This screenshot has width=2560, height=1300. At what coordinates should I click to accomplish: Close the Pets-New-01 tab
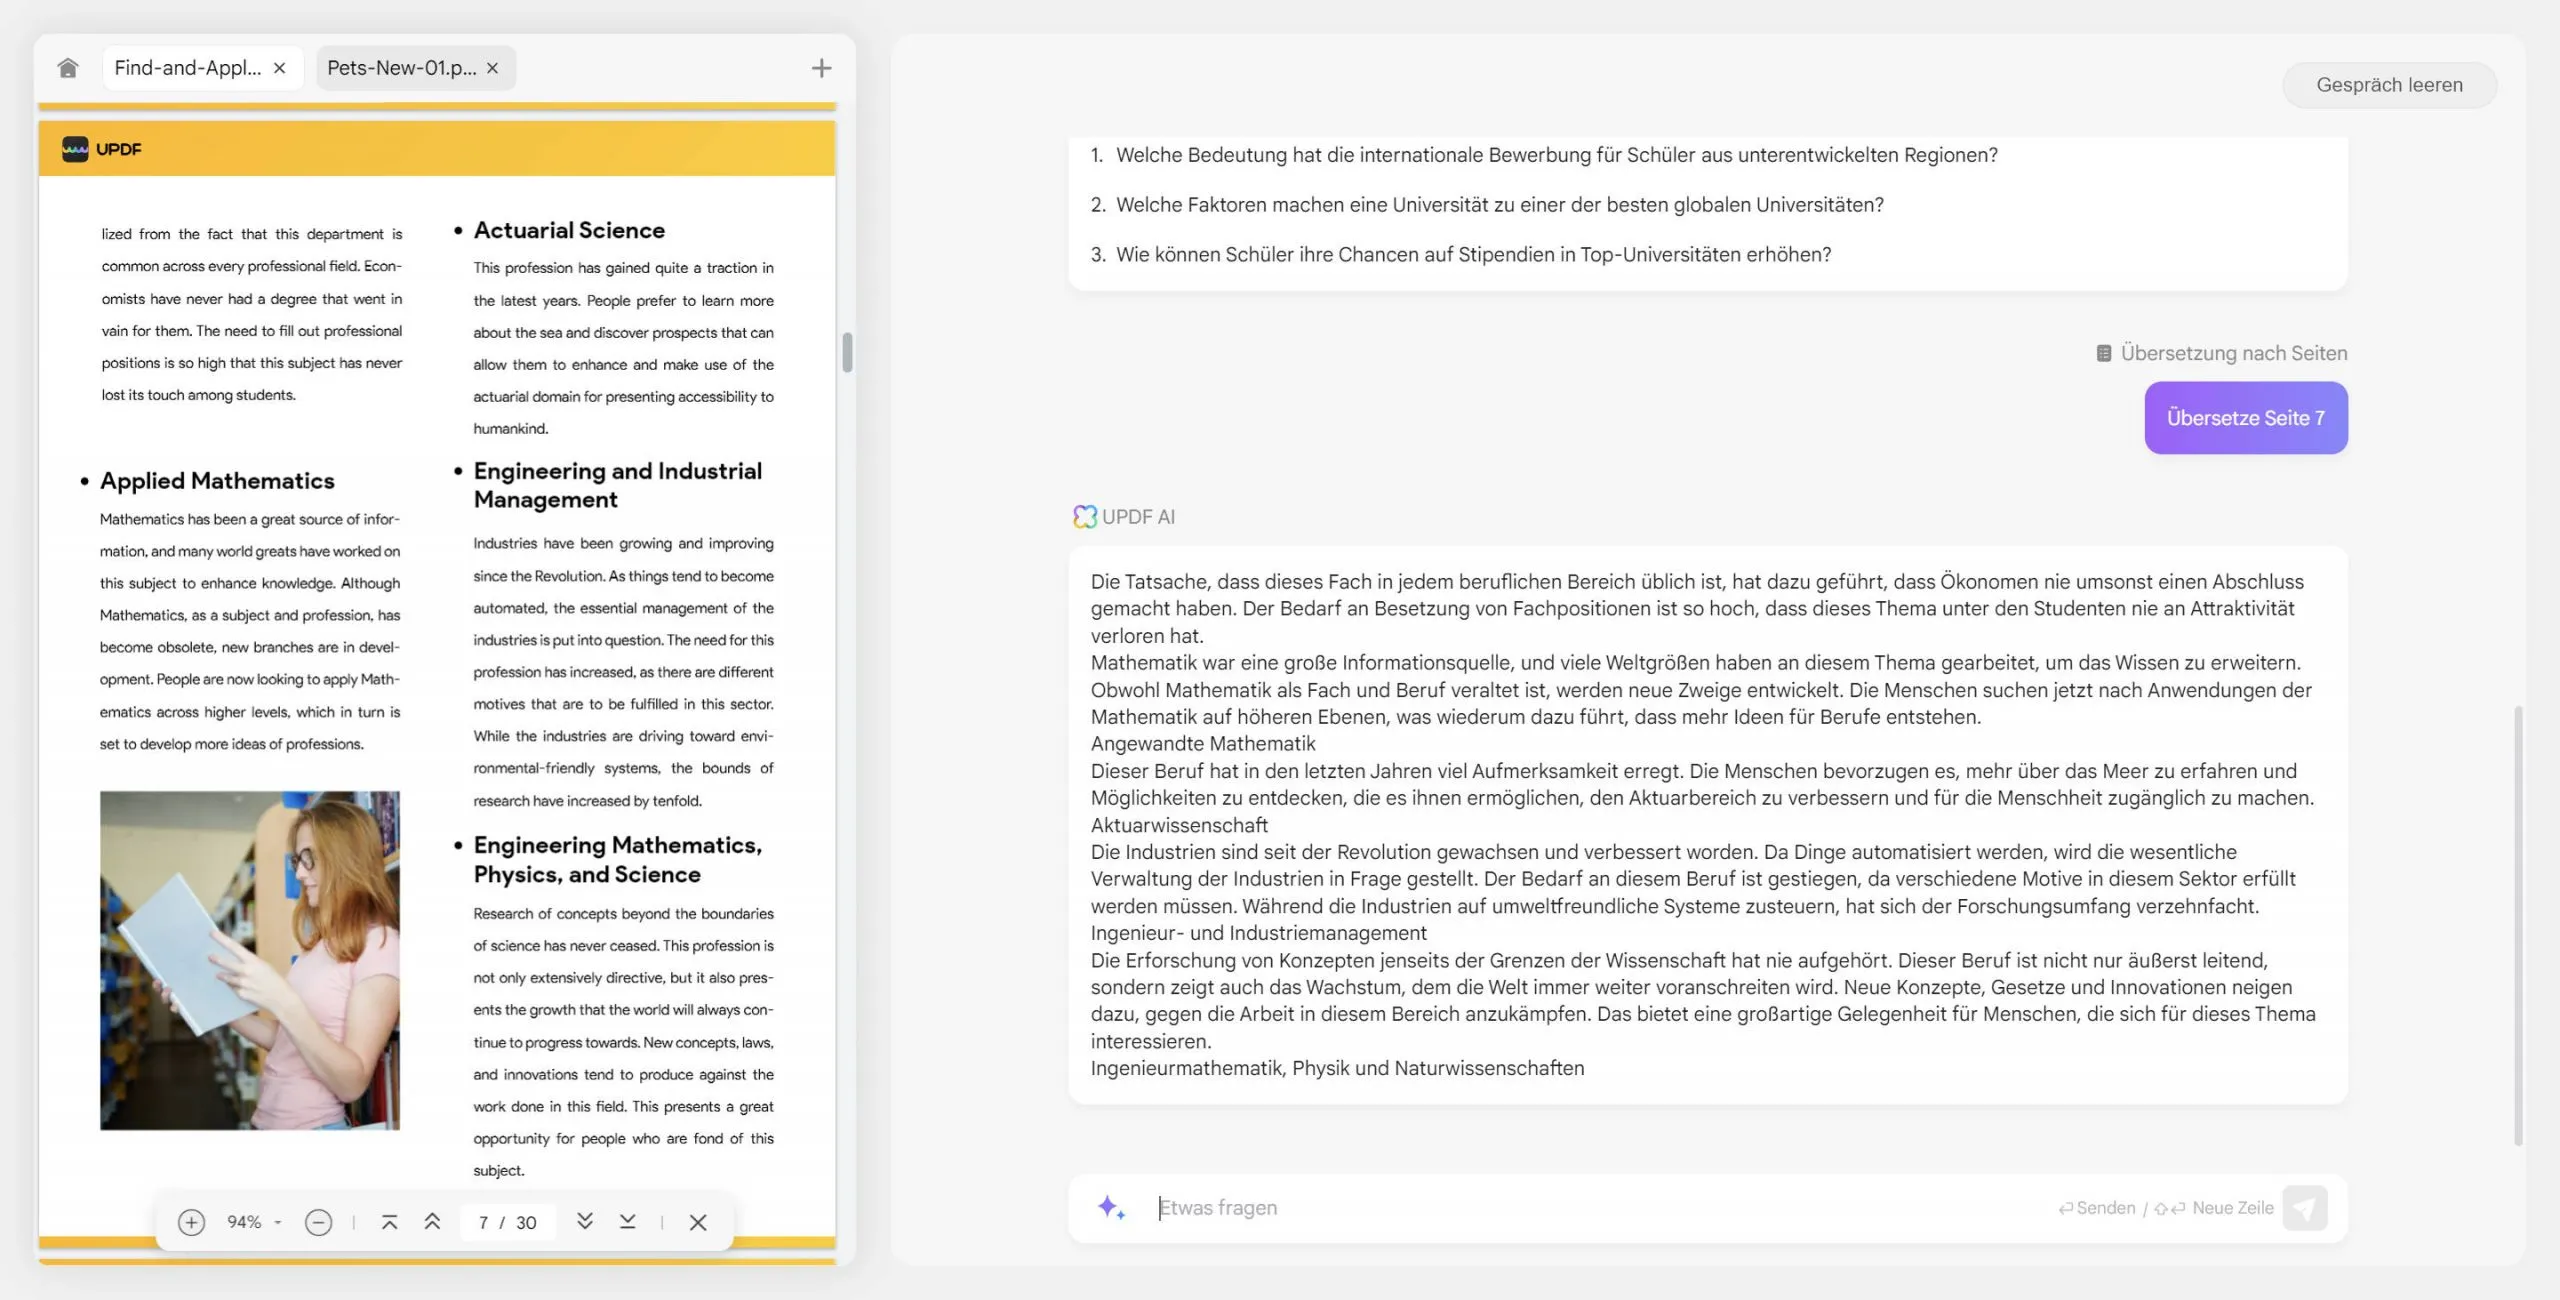492,68
